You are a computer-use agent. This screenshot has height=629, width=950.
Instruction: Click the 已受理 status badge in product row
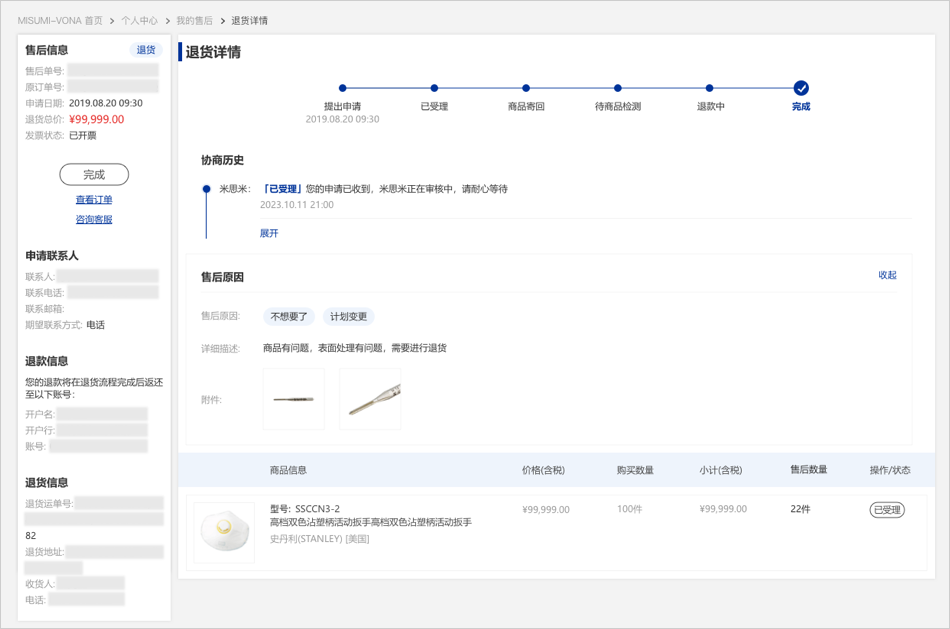(887, 510)
